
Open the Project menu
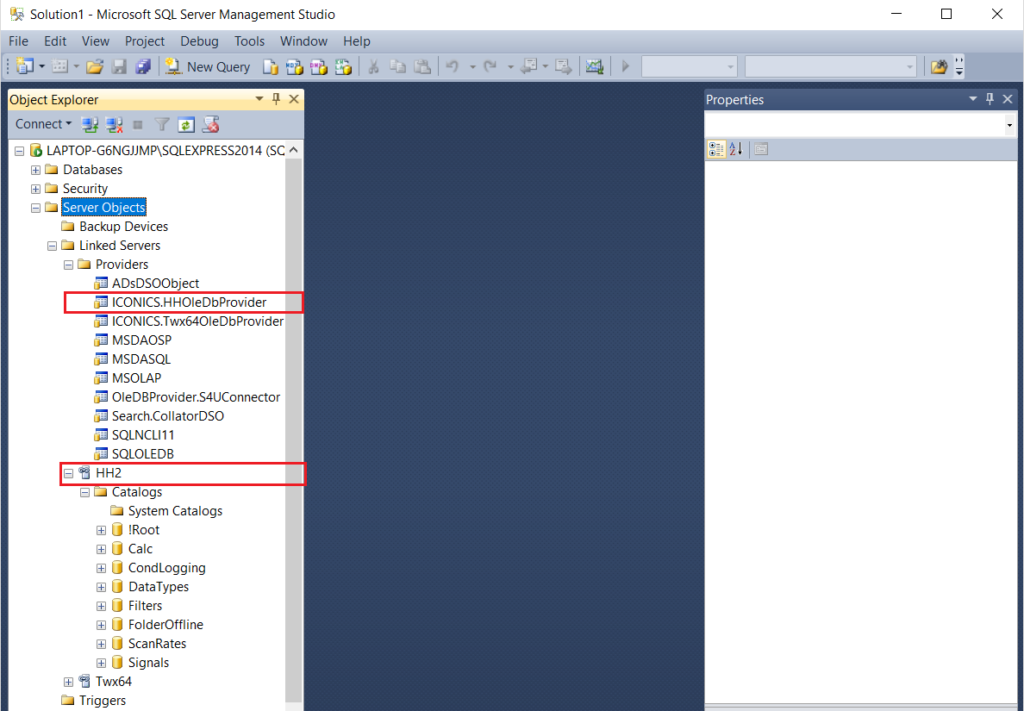(x=144, y=40)
